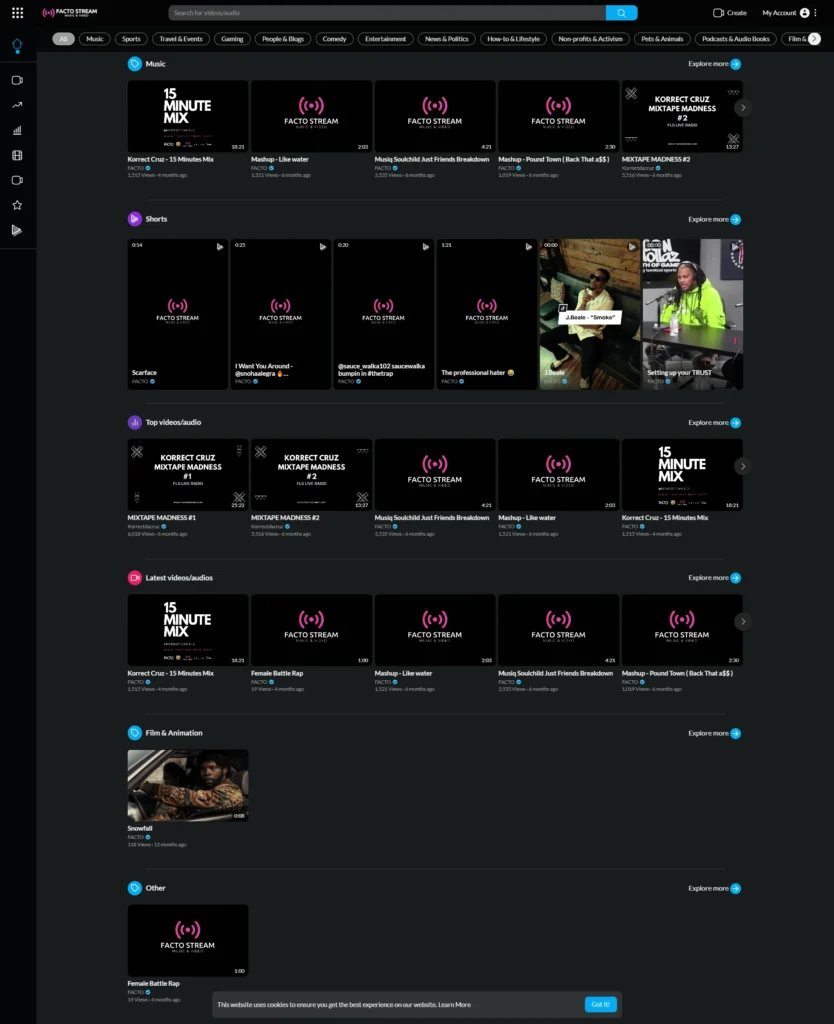Click the Music section tag icon

(135, 64)
